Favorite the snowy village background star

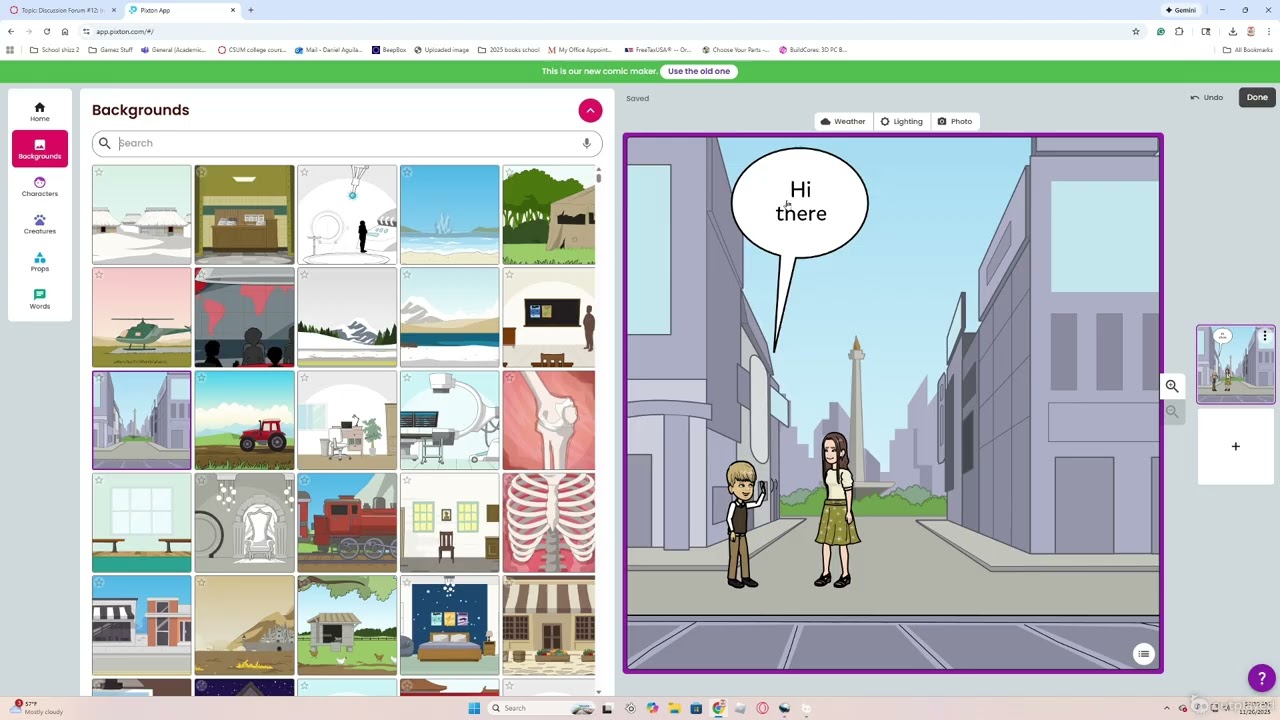pos(99,172)
